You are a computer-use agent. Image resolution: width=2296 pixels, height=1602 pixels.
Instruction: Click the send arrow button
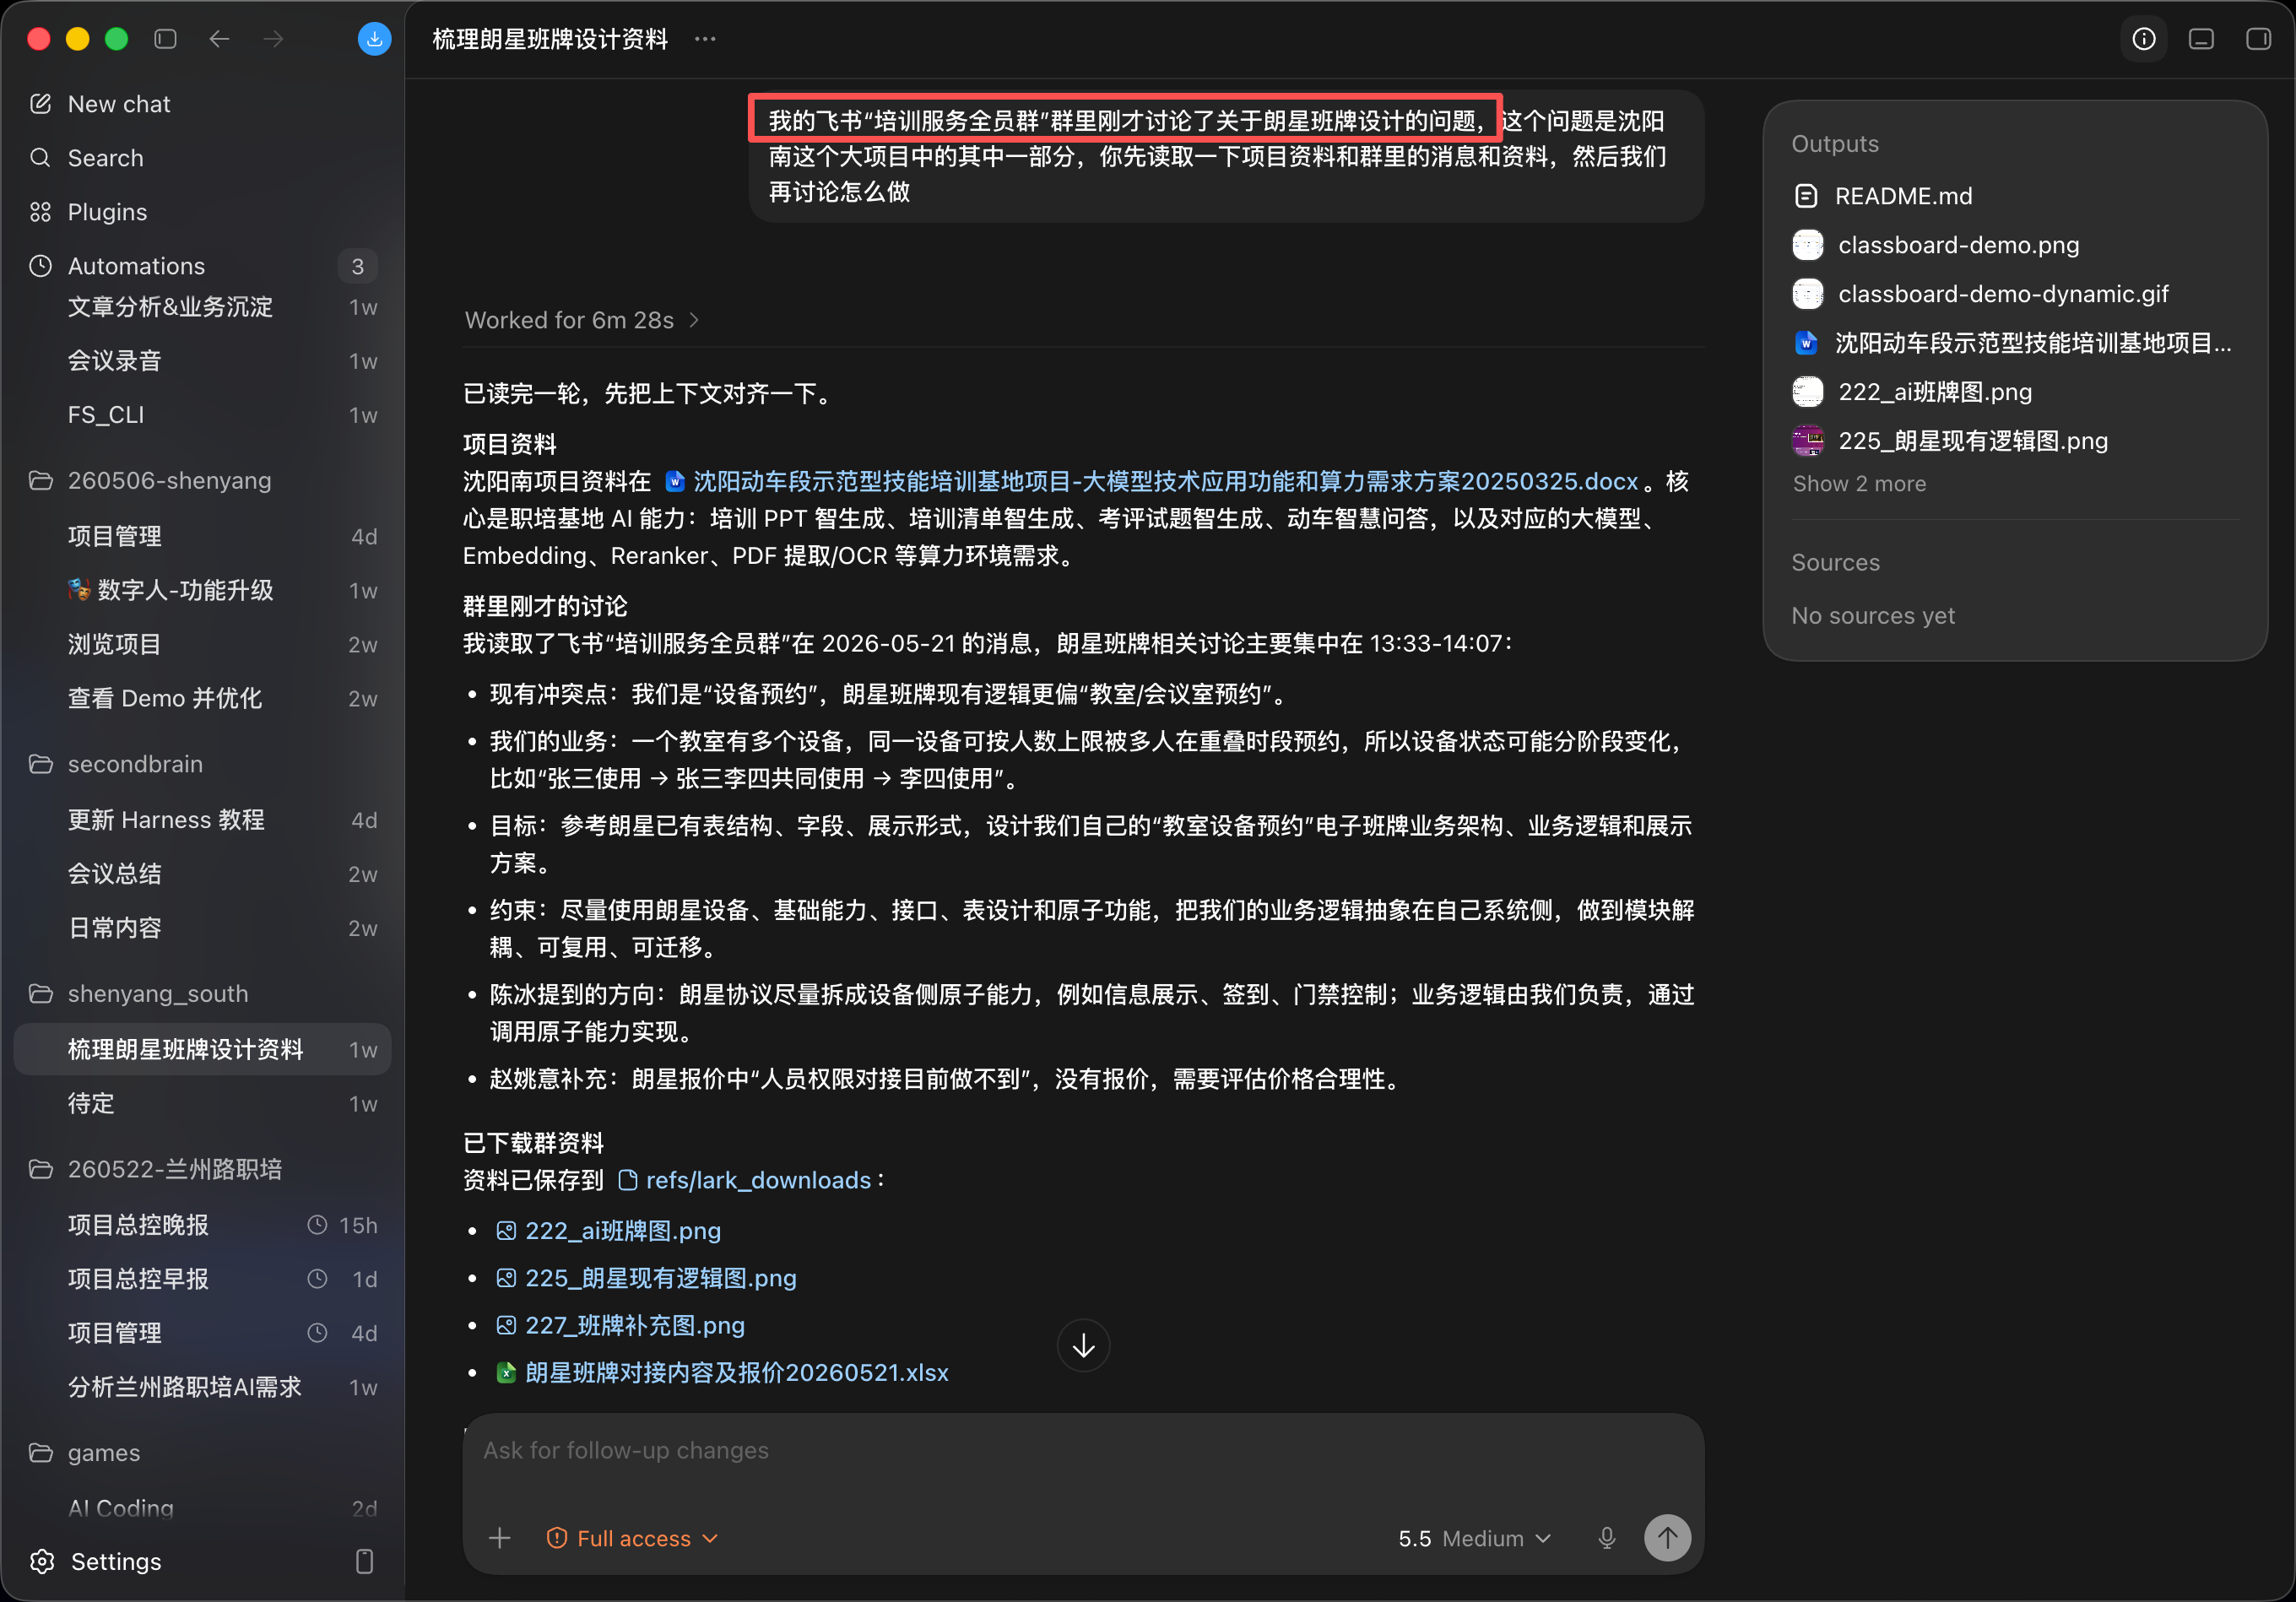[x=1668, y=1538]
